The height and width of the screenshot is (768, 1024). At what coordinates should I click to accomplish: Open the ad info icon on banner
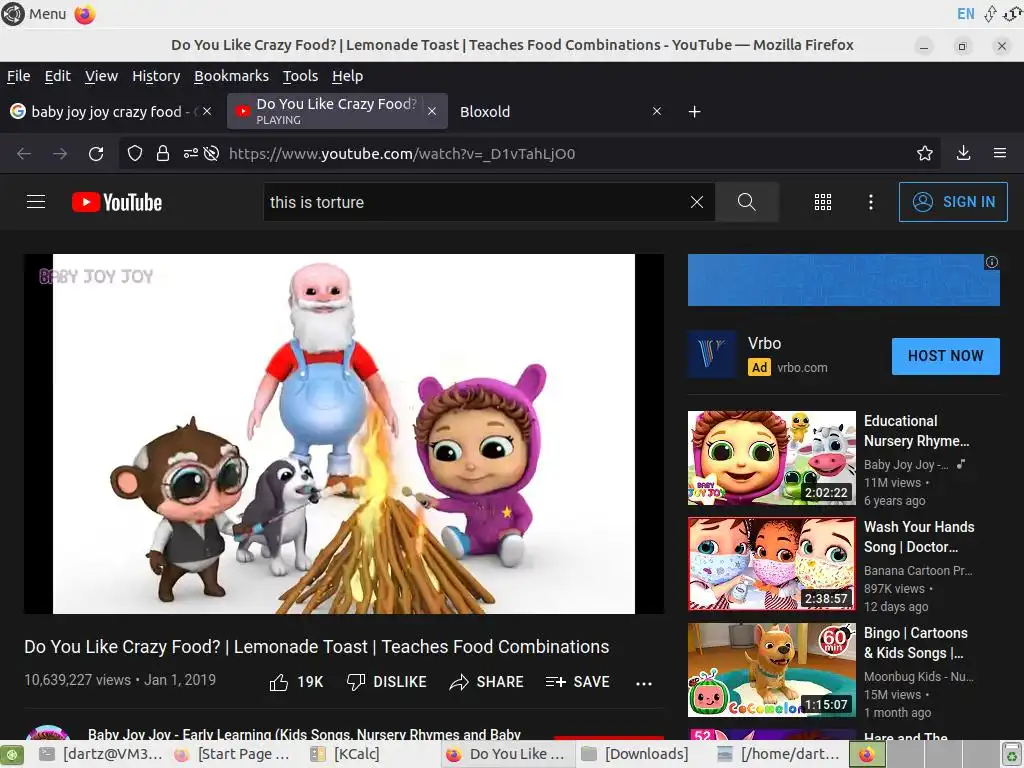[991, 263]
